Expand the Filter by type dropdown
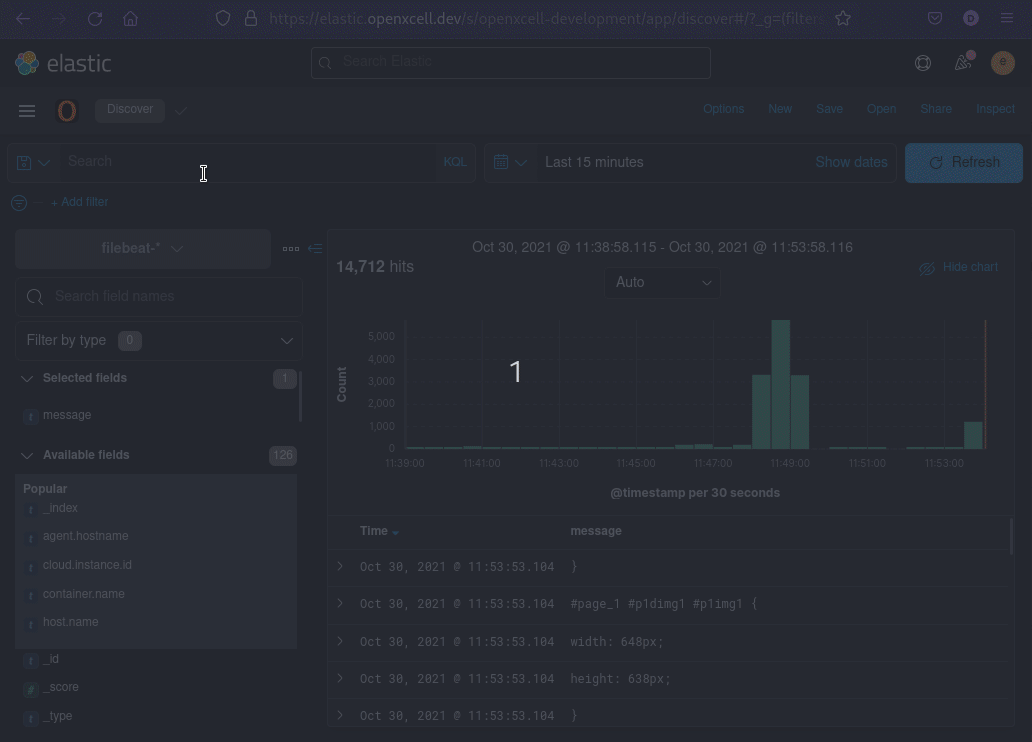The width and height of the screenshot is (1032, 742). tap(158, 340)
